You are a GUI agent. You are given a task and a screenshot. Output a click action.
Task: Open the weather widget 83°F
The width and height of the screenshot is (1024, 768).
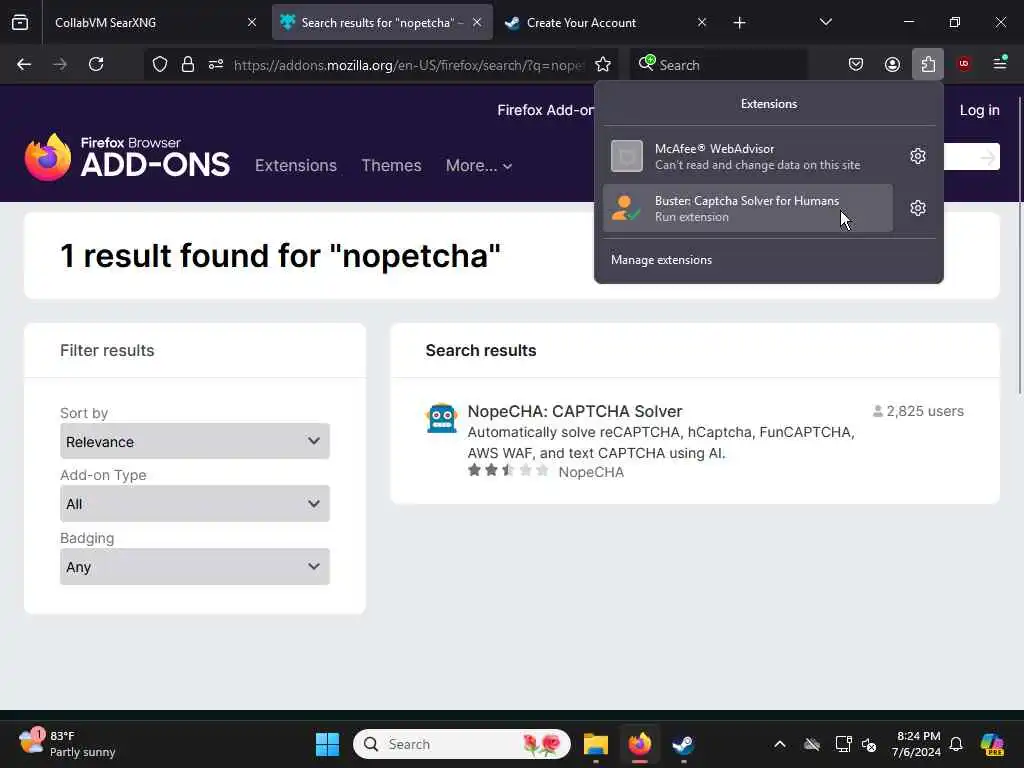(x=67, y=744)
